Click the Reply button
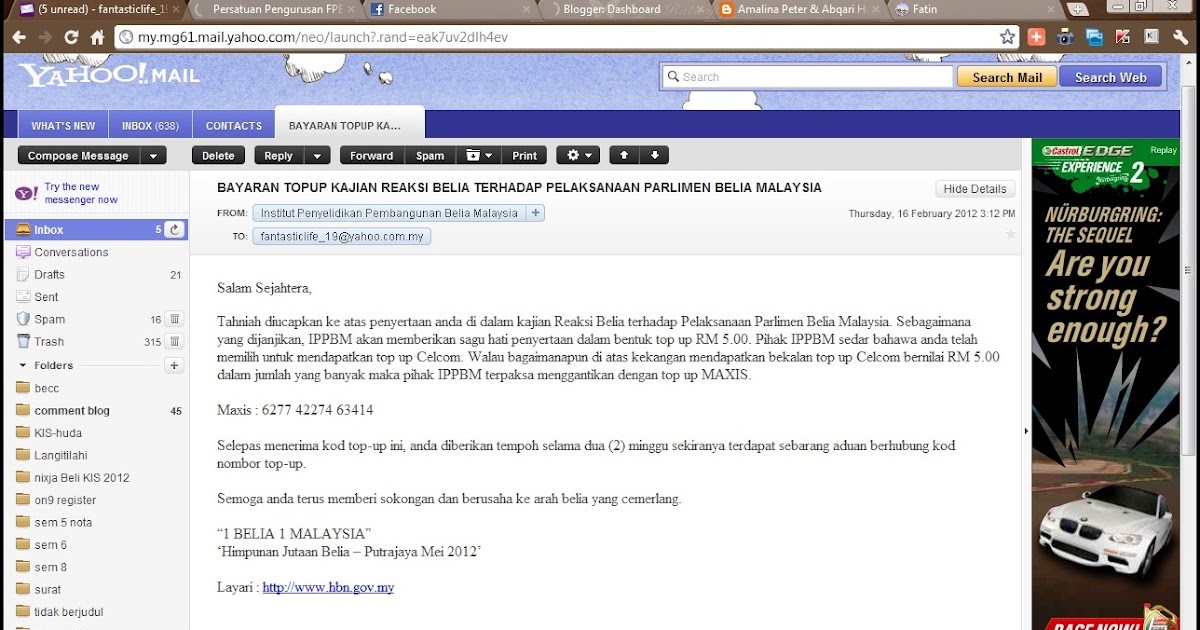This screenshot has height=630, width=1200. tap(278, 155)
